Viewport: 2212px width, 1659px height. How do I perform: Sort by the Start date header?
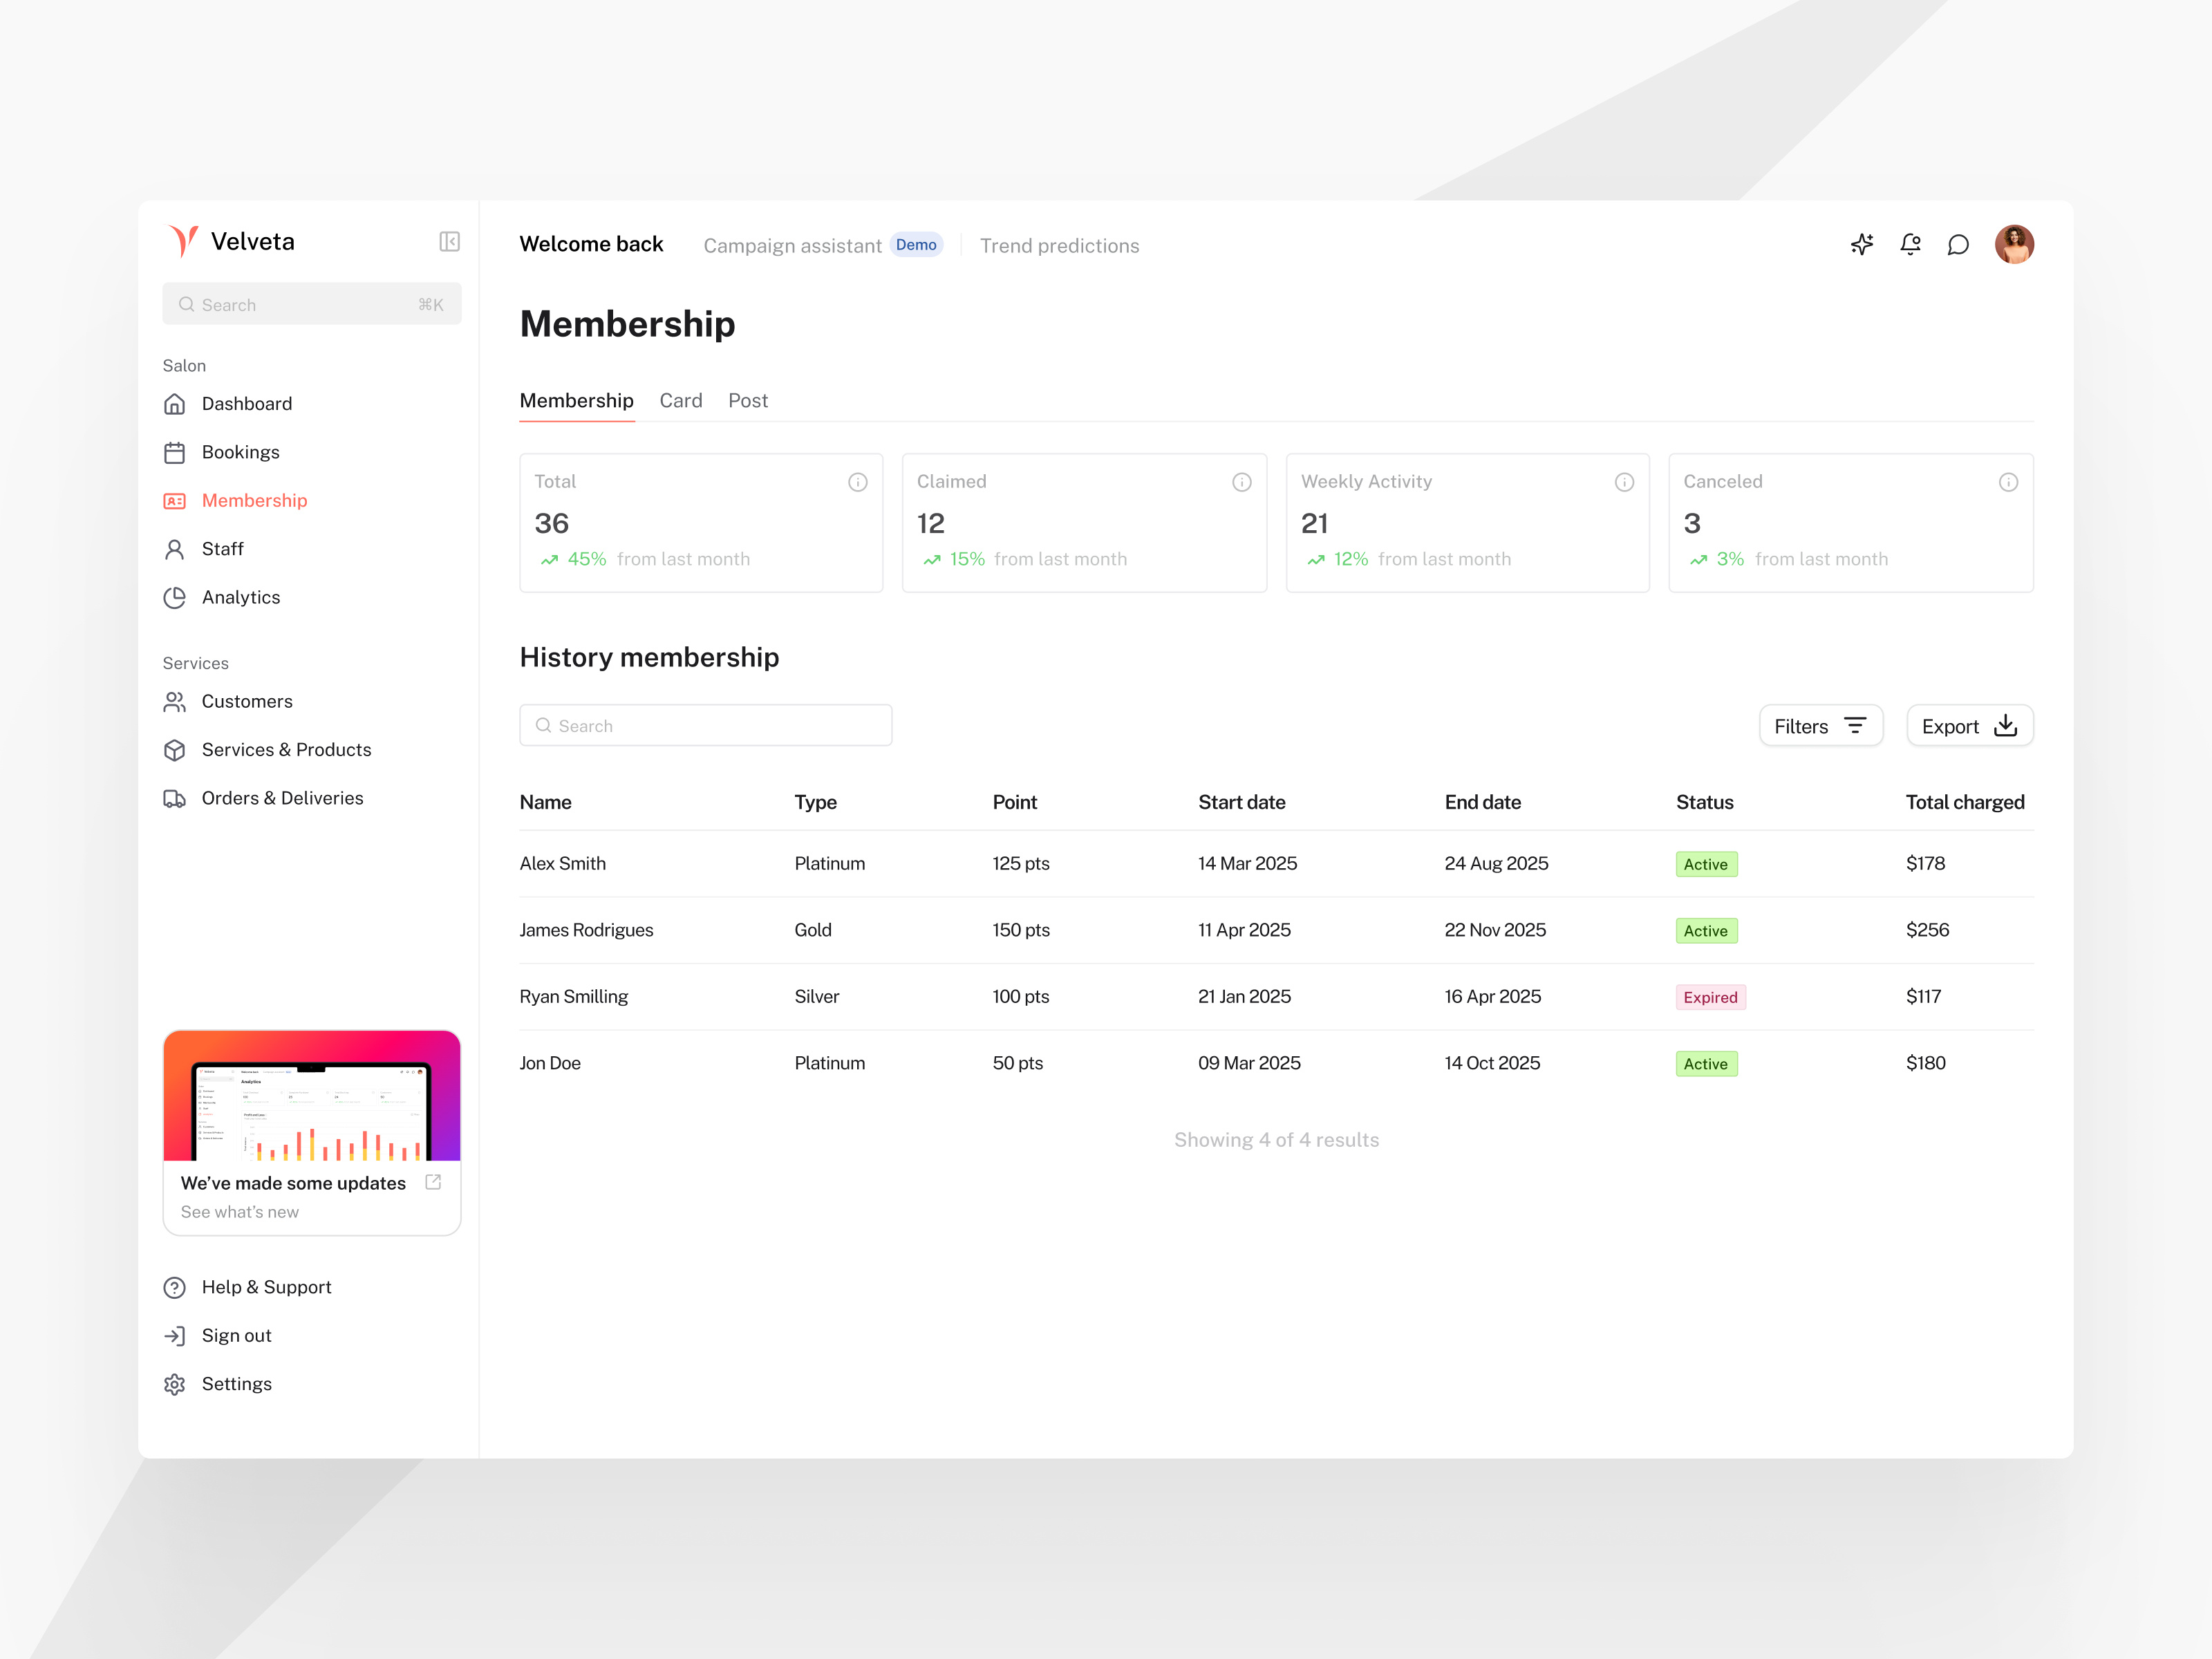(x=1242, y=802)
